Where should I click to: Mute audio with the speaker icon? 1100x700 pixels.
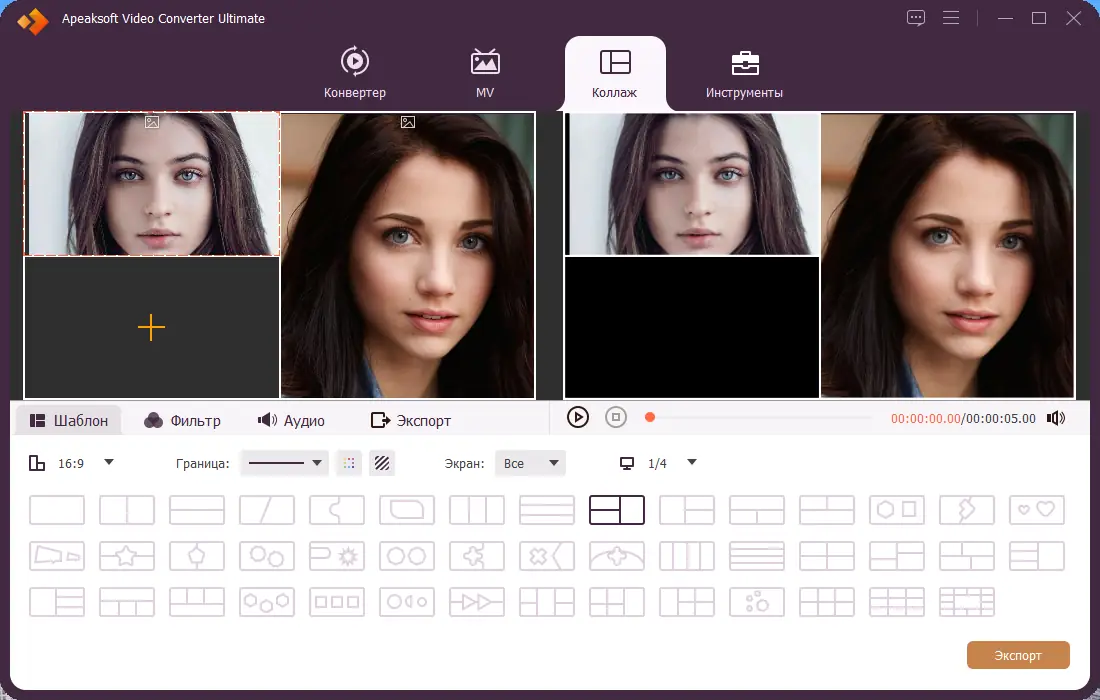[x=1056, y=419]
